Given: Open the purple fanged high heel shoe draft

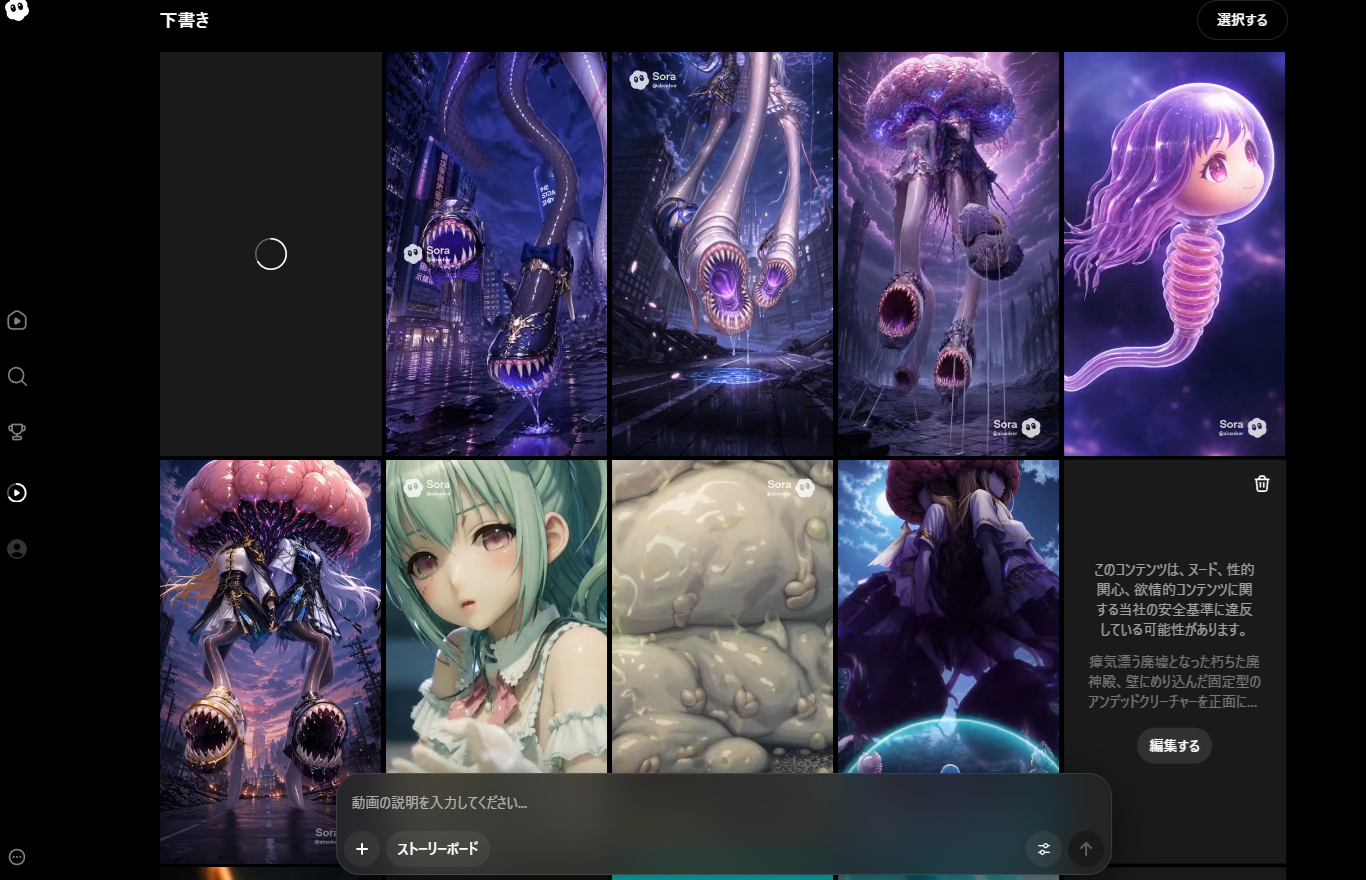Looking at the screenshot, I should (x=496, y=254).
